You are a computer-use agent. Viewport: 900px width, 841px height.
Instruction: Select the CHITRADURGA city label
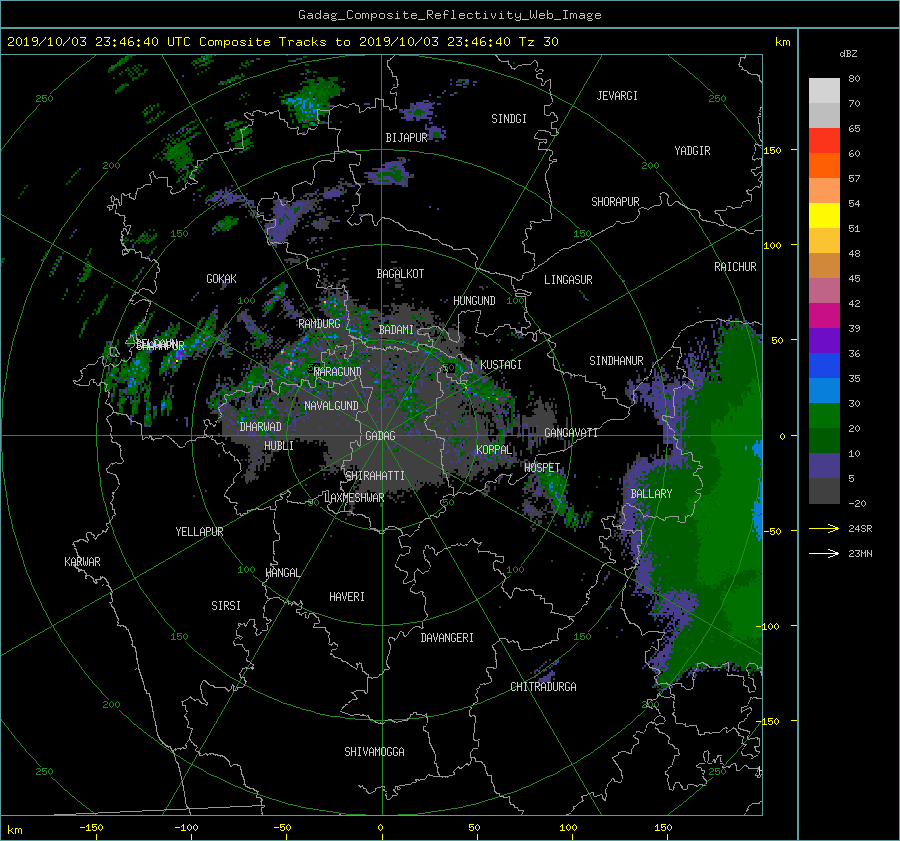tap(544, 687)
